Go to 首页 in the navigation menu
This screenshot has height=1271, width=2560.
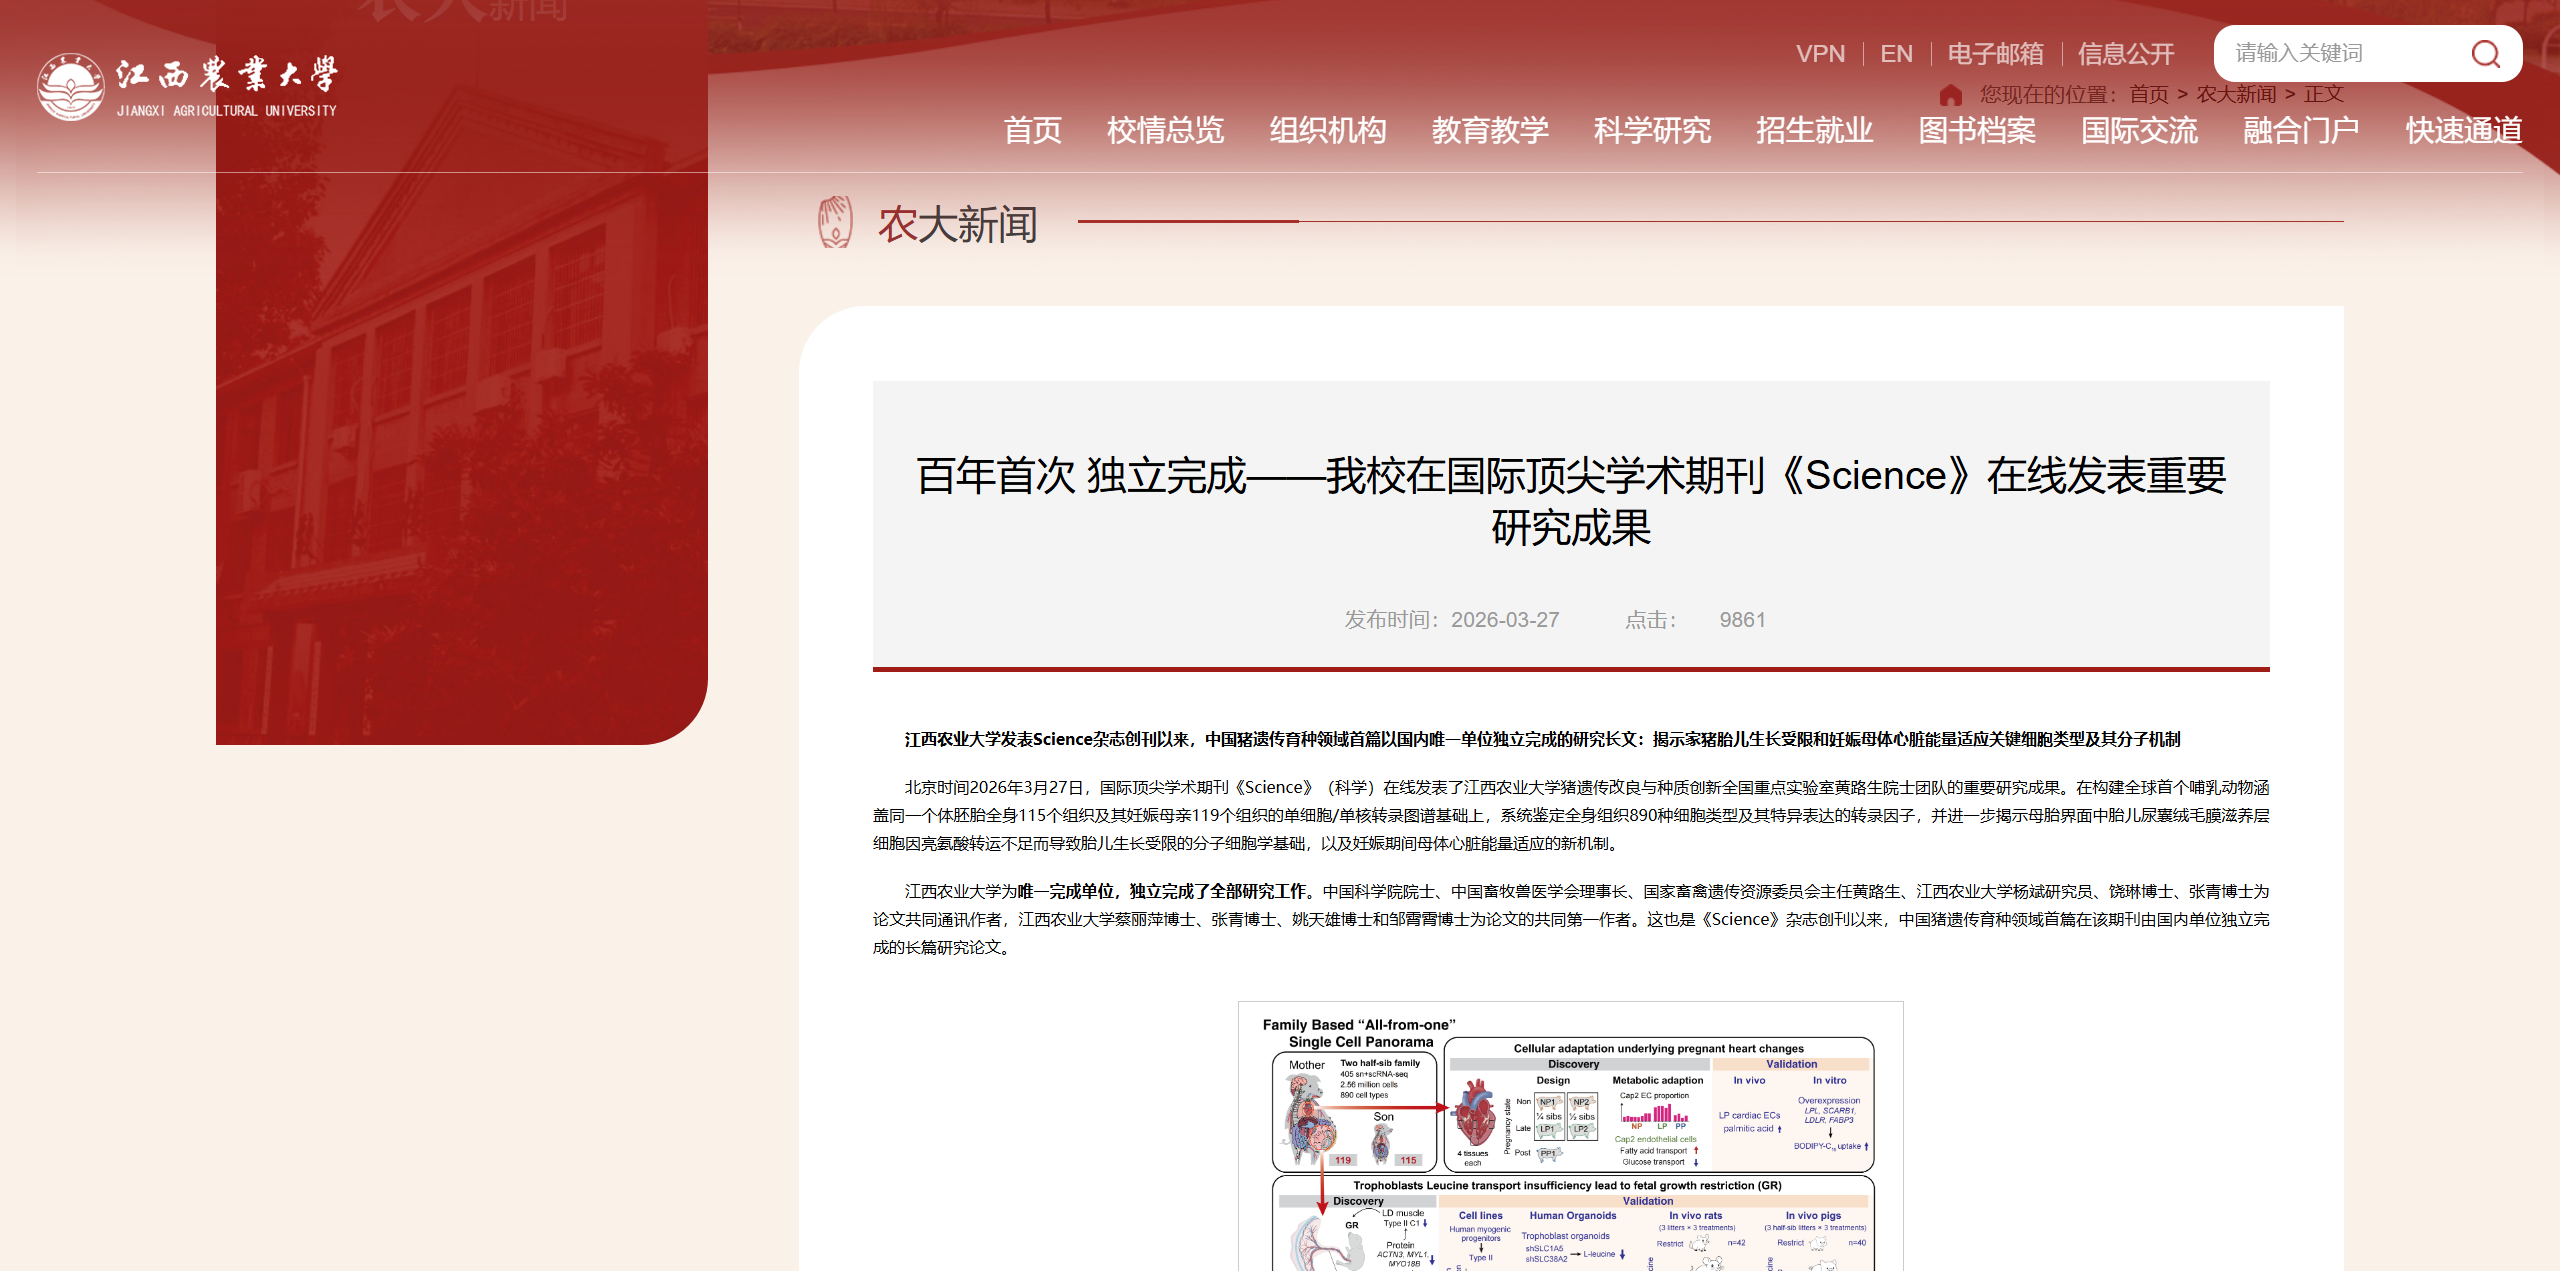pyautogui.click(x=1032, y=130)
